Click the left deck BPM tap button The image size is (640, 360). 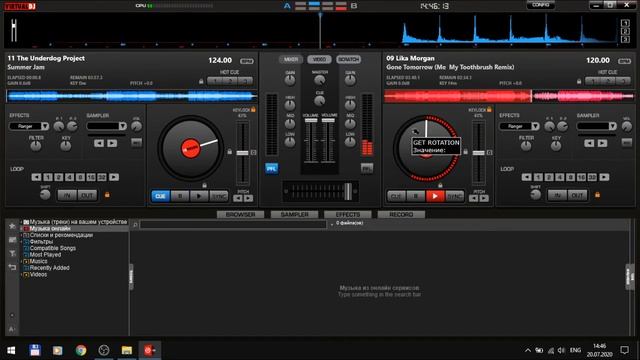247,61
